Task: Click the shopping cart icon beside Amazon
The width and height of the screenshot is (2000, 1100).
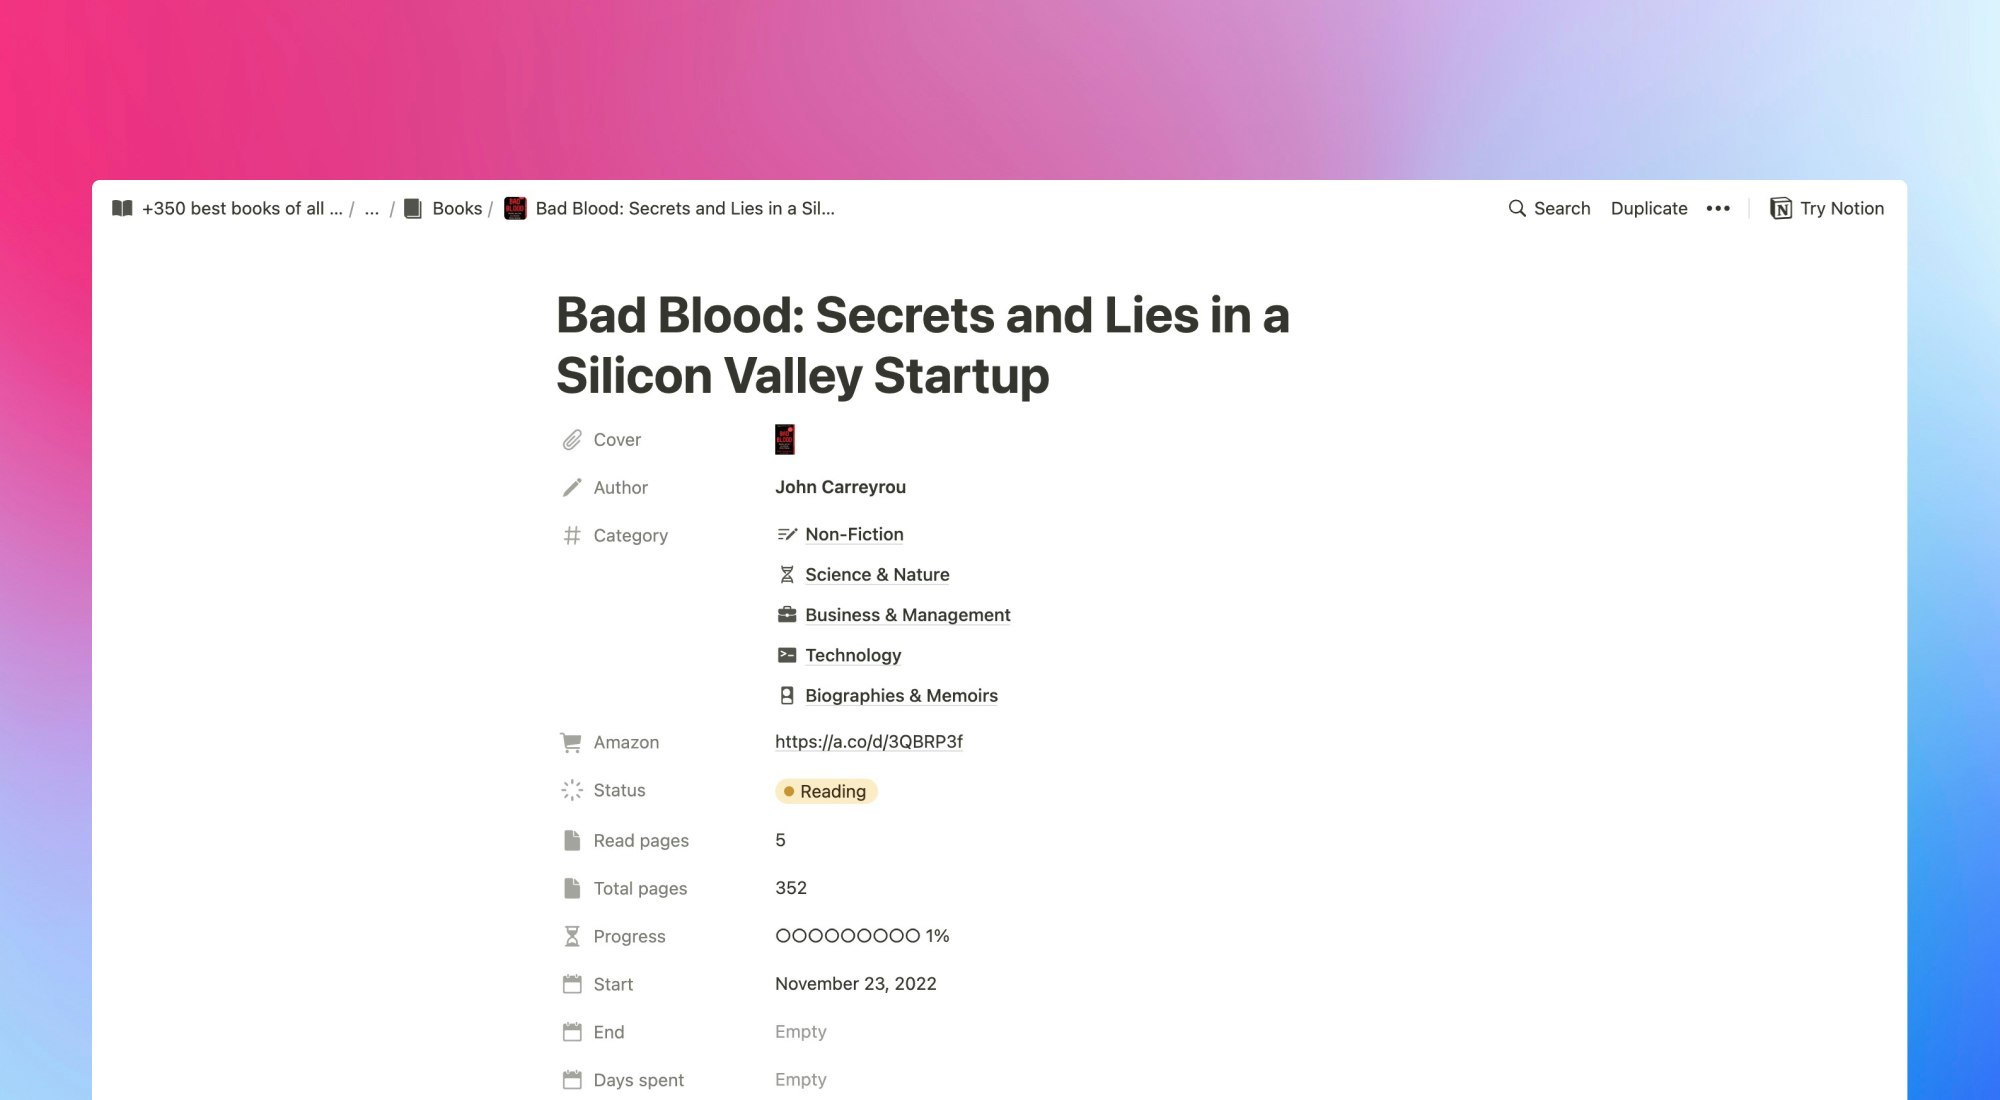Action: [571, 742]
